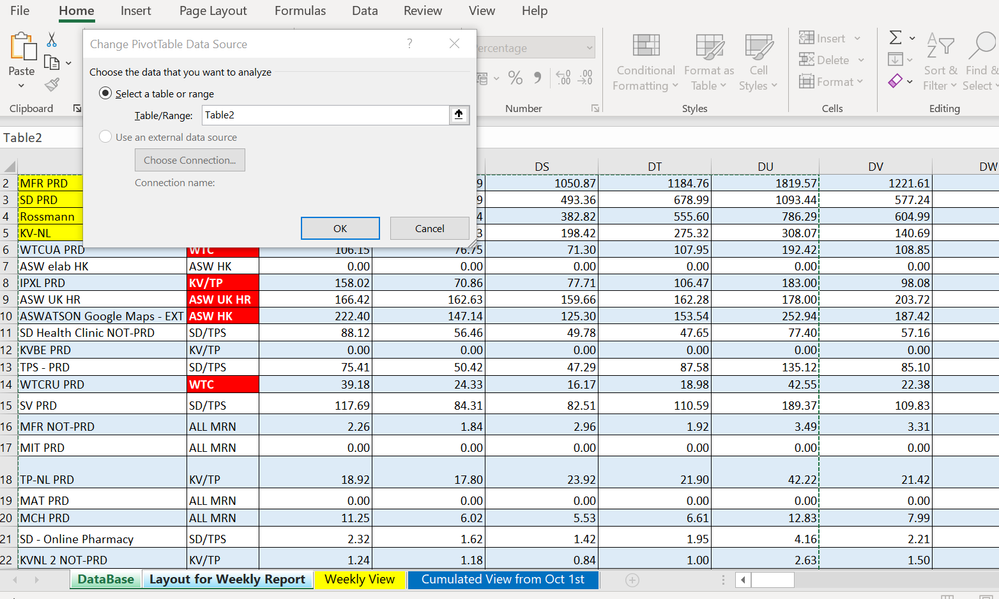
Task: Open Conditional Formatting menu
Action: tap(645, 62)
